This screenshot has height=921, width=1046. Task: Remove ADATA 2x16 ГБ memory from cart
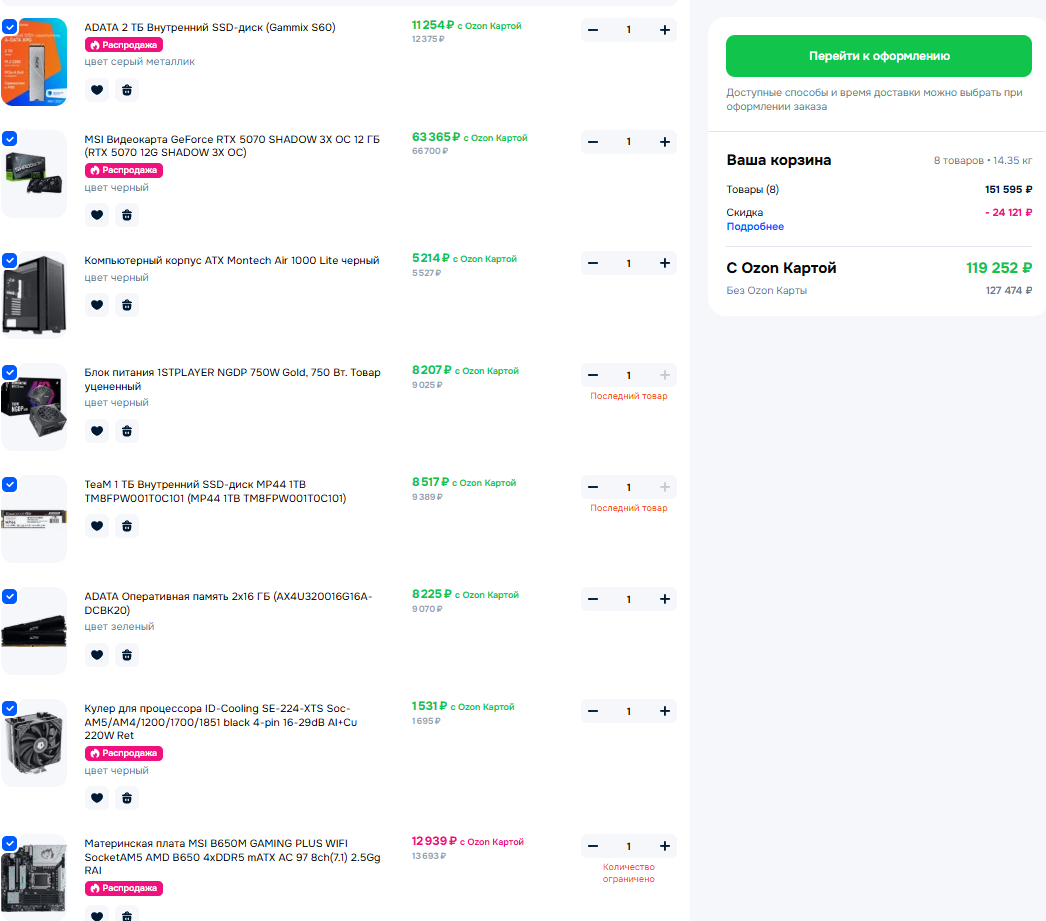point(127,655)
